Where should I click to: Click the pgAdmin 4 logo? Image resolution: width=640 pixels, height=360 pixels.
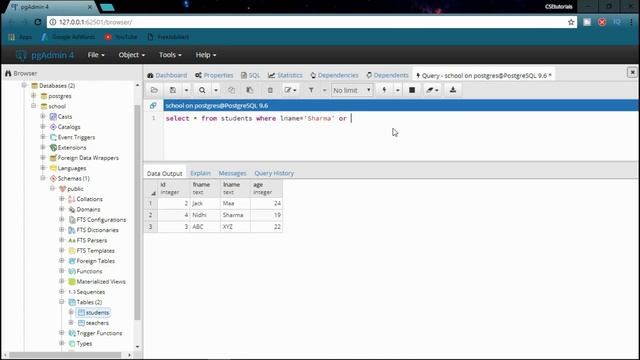click(45, 55)
